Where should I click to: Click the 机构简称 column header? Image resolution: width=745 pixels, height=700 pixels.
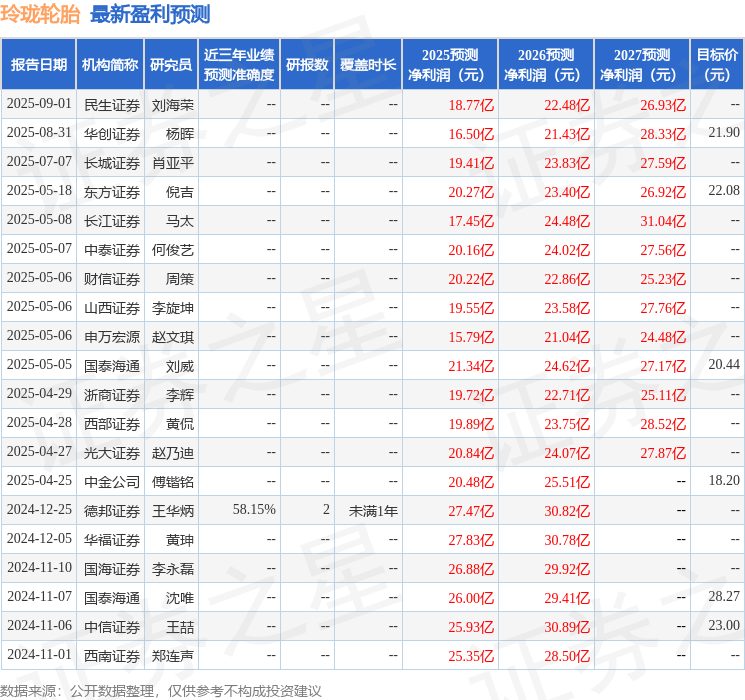pyautogui.click(x=110, y=65)
